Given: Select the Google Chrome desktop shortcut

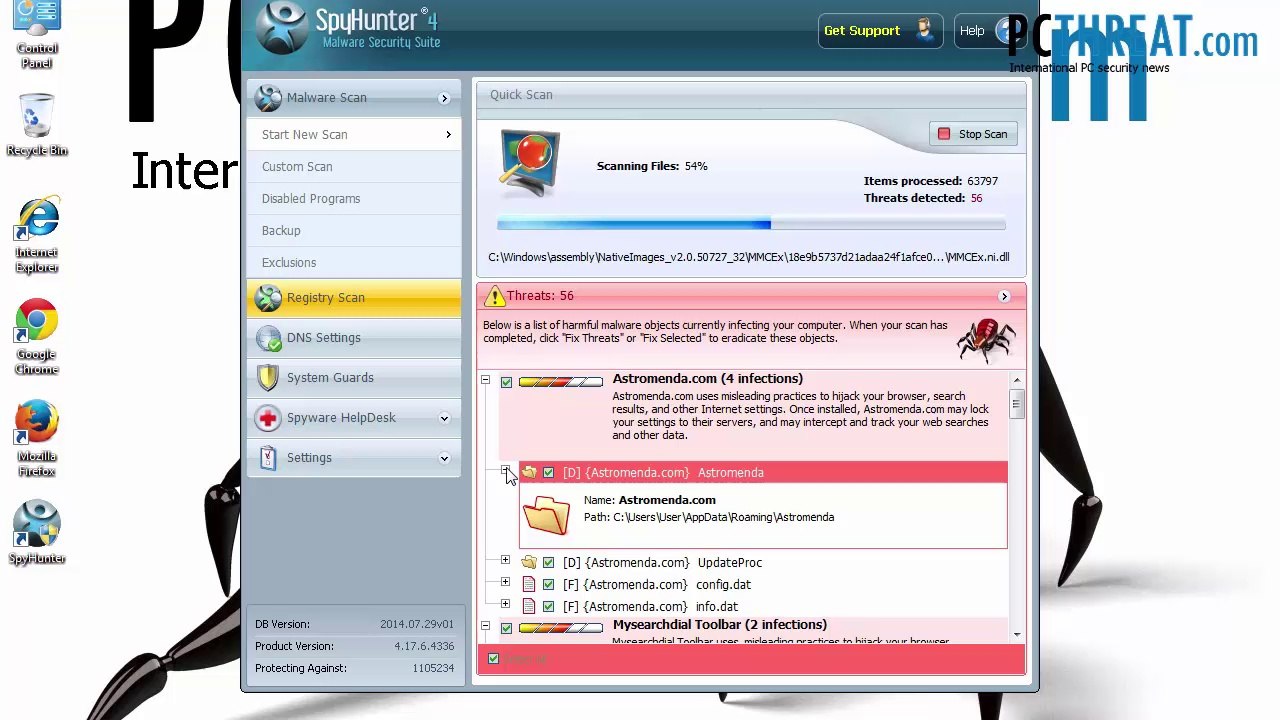Looking at the screenshot, I should [37, 338].
